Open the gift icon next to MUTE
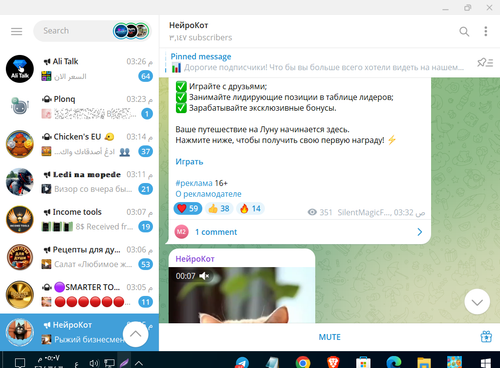 [x=486, y=337]
